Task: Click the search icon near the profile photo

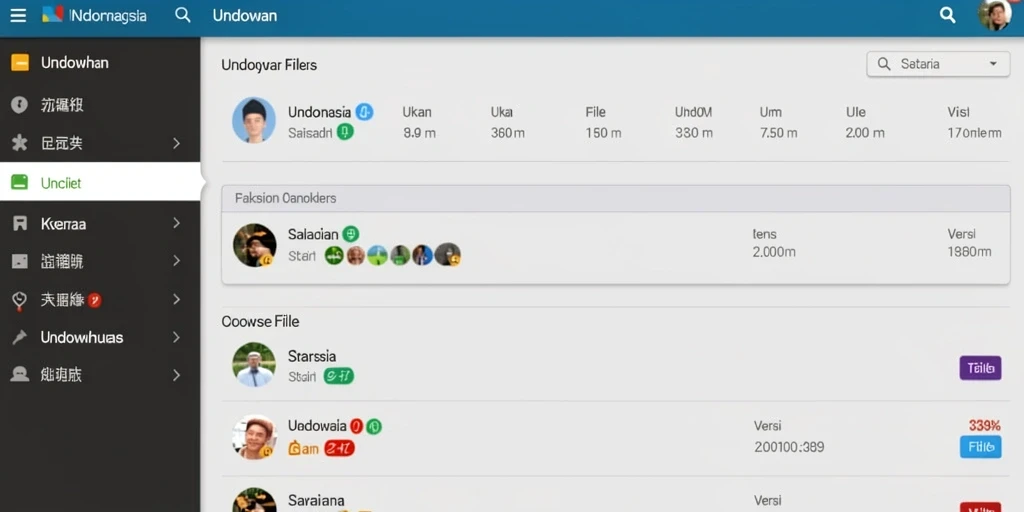Action: point(948,15)
